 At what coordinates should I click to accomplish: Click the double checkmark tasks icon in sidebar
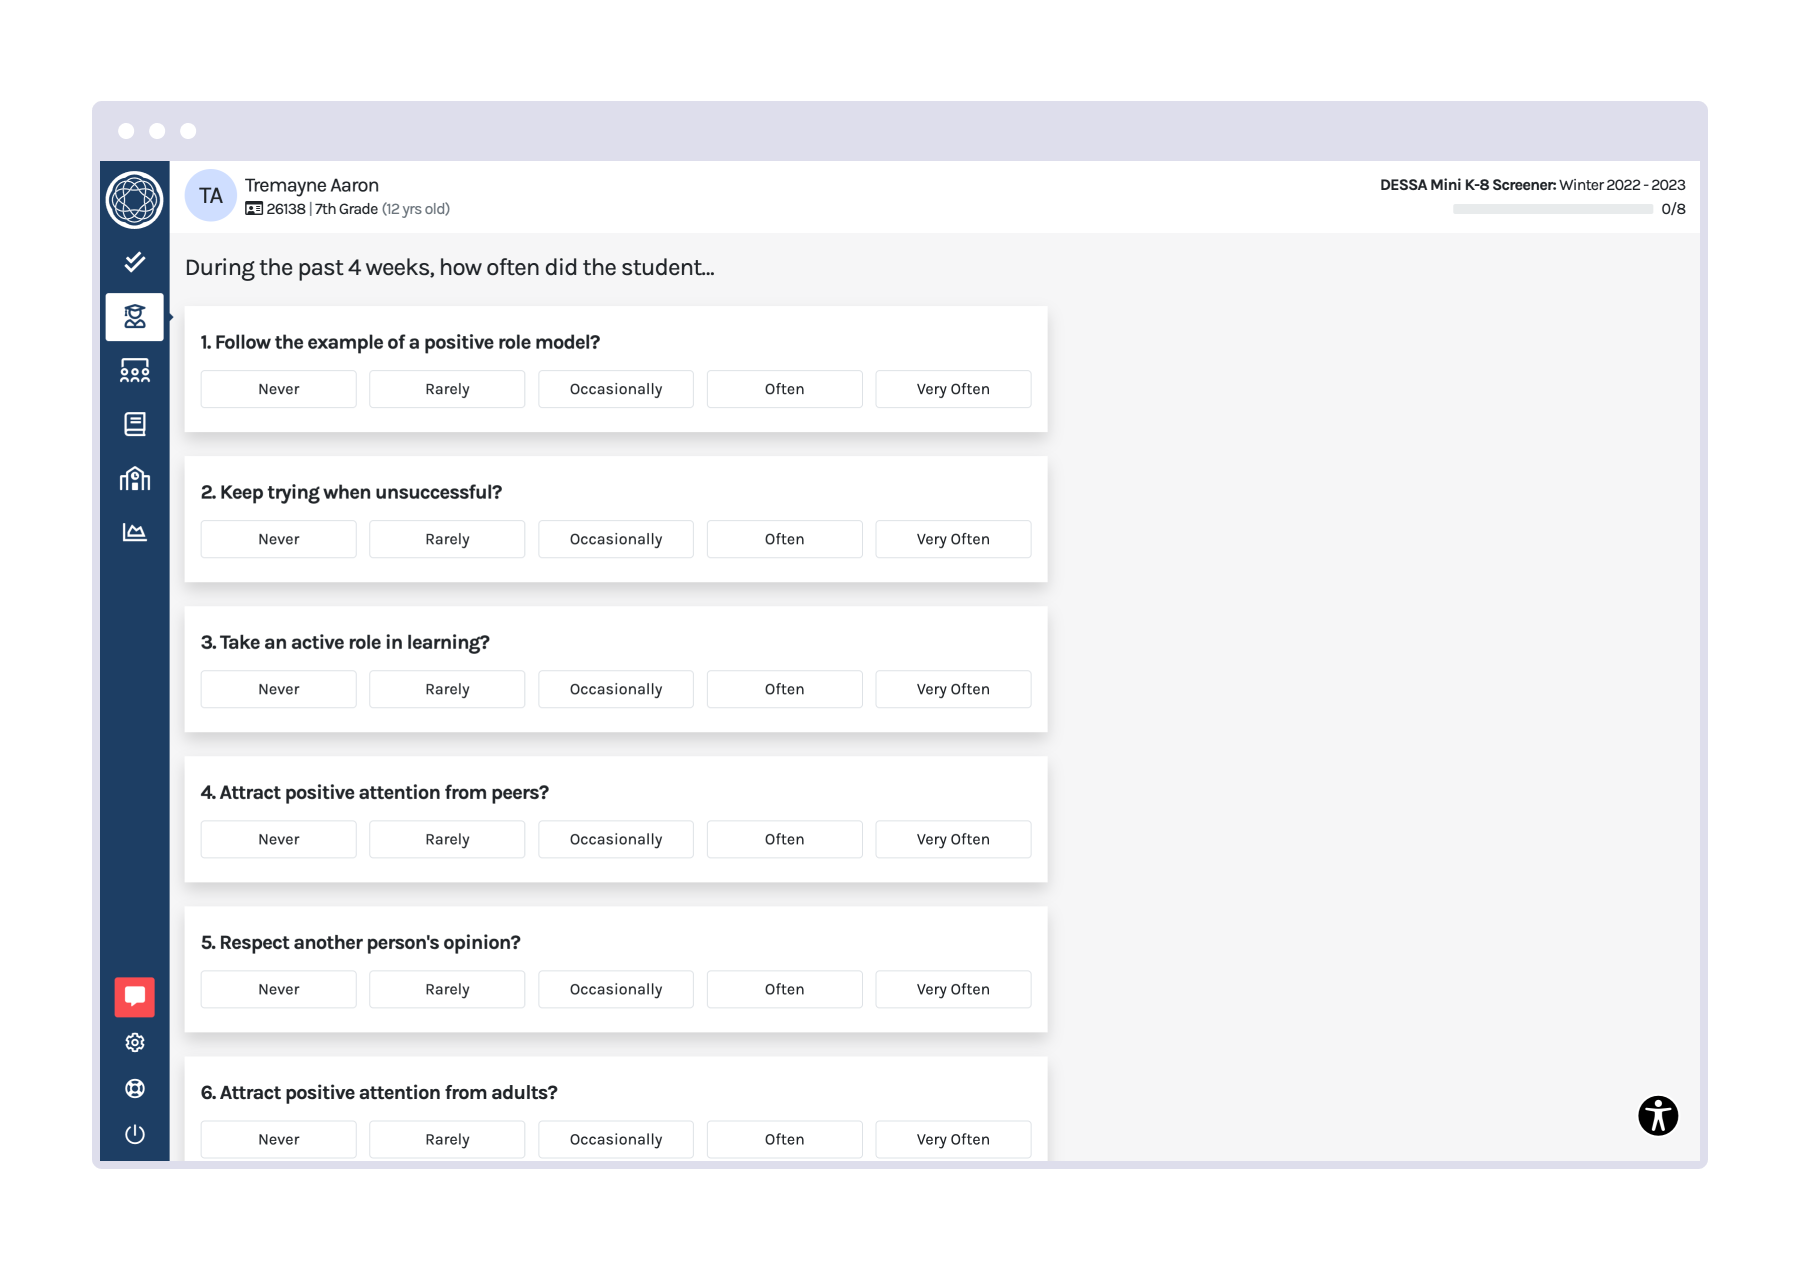[134, 262]
